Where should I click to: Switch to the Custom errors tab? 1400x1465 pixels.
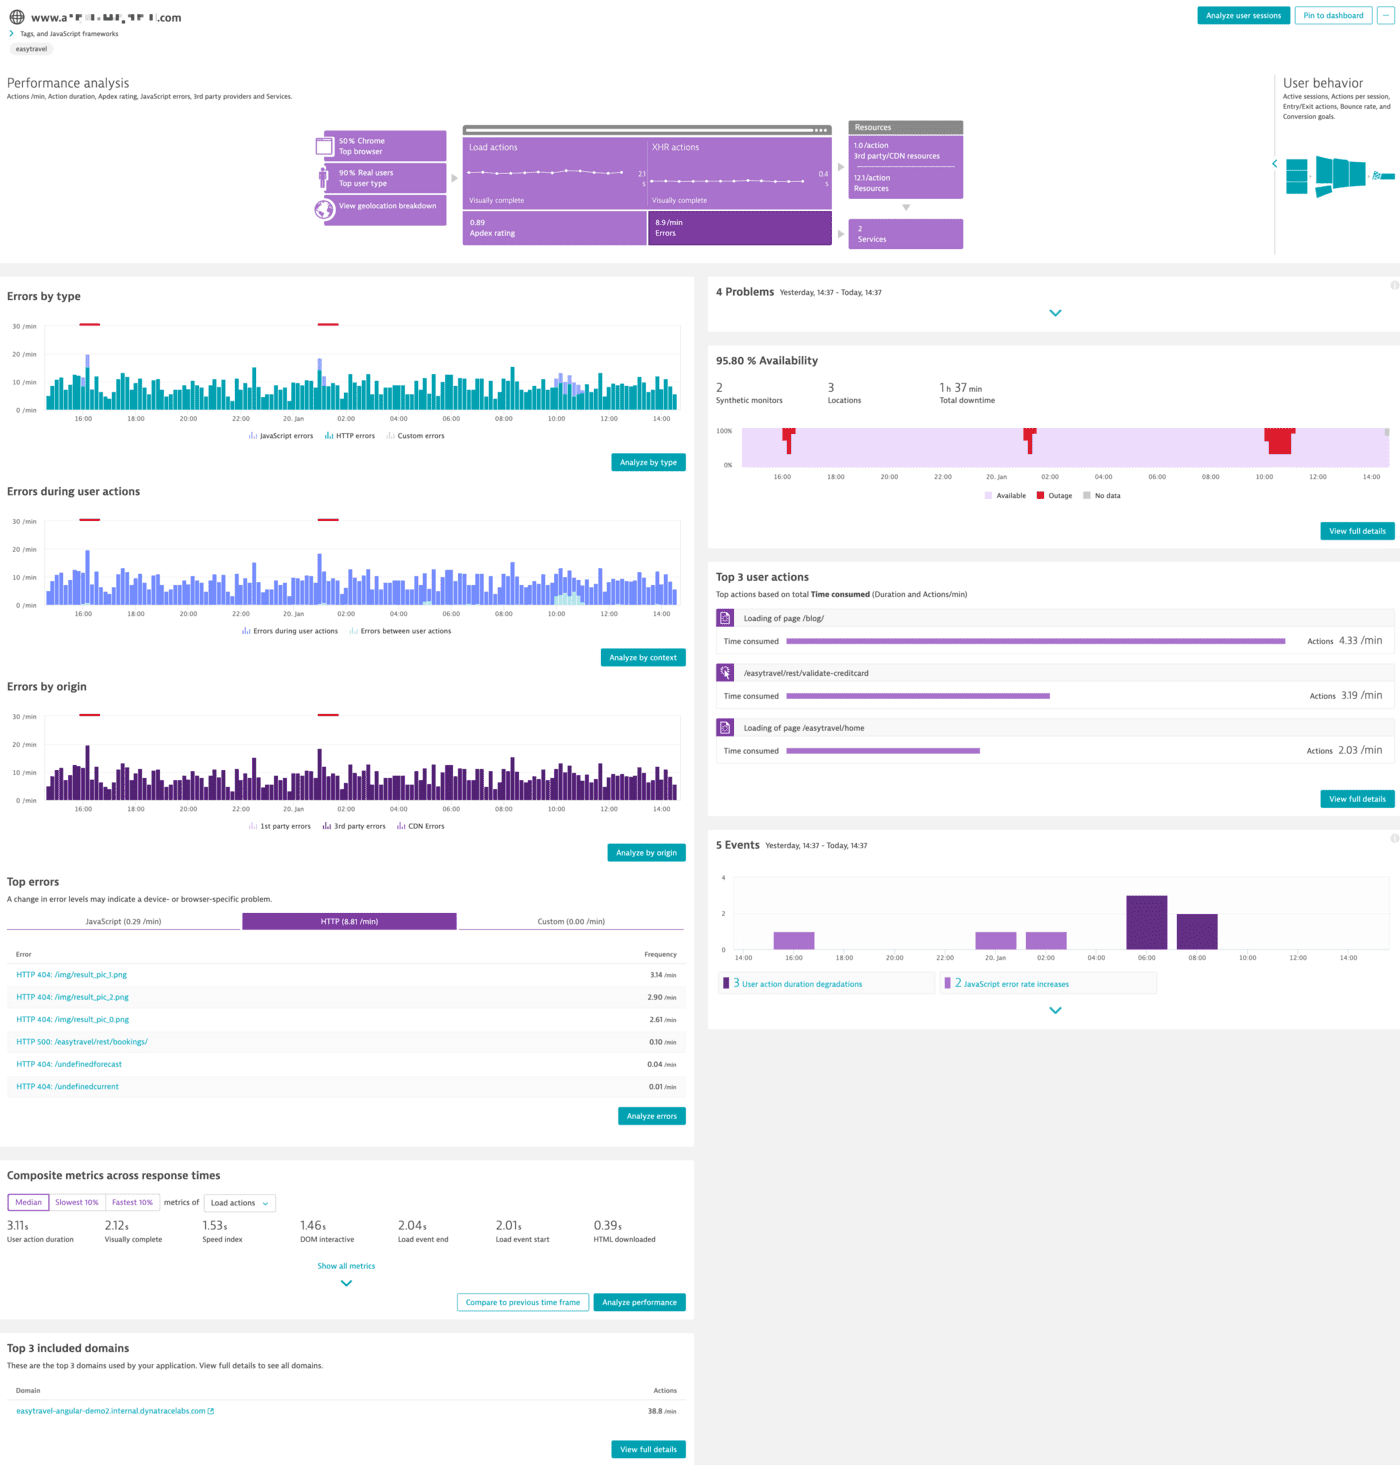(x=571, y=921)
